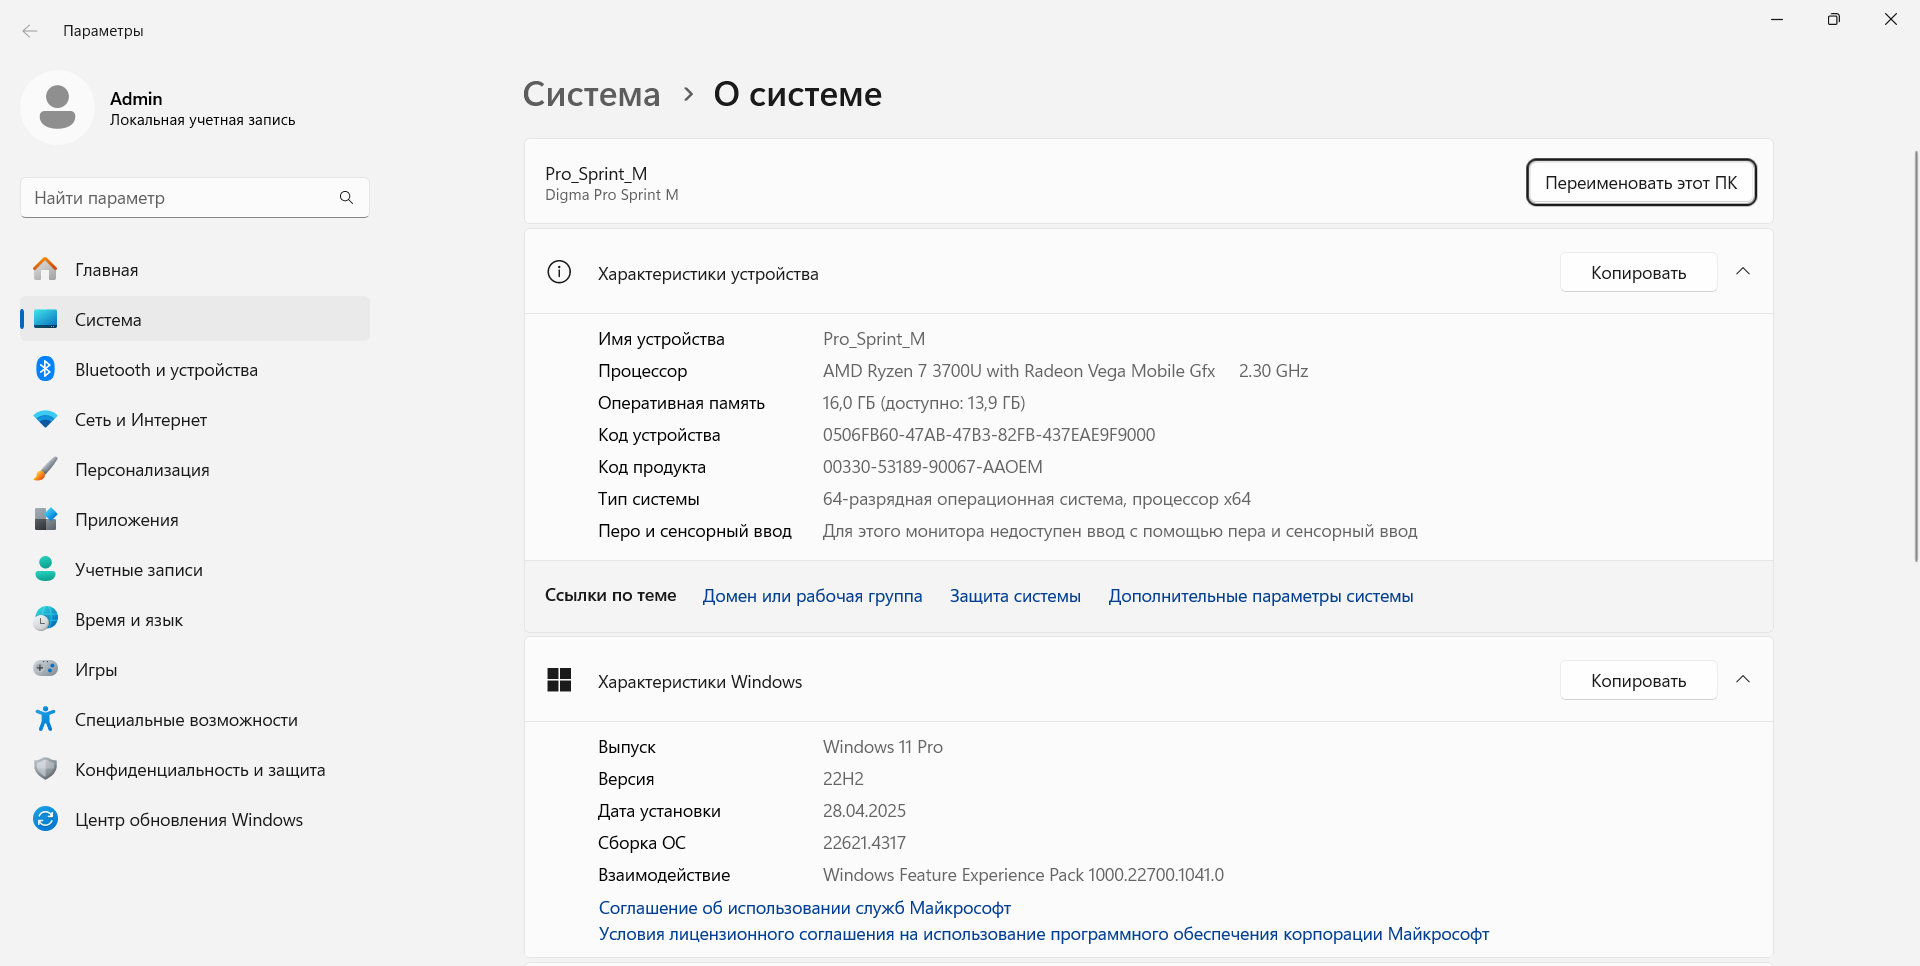Select Персонализация in the sidebar
Screen dimensions: 1920x966
tap(195, 469)
